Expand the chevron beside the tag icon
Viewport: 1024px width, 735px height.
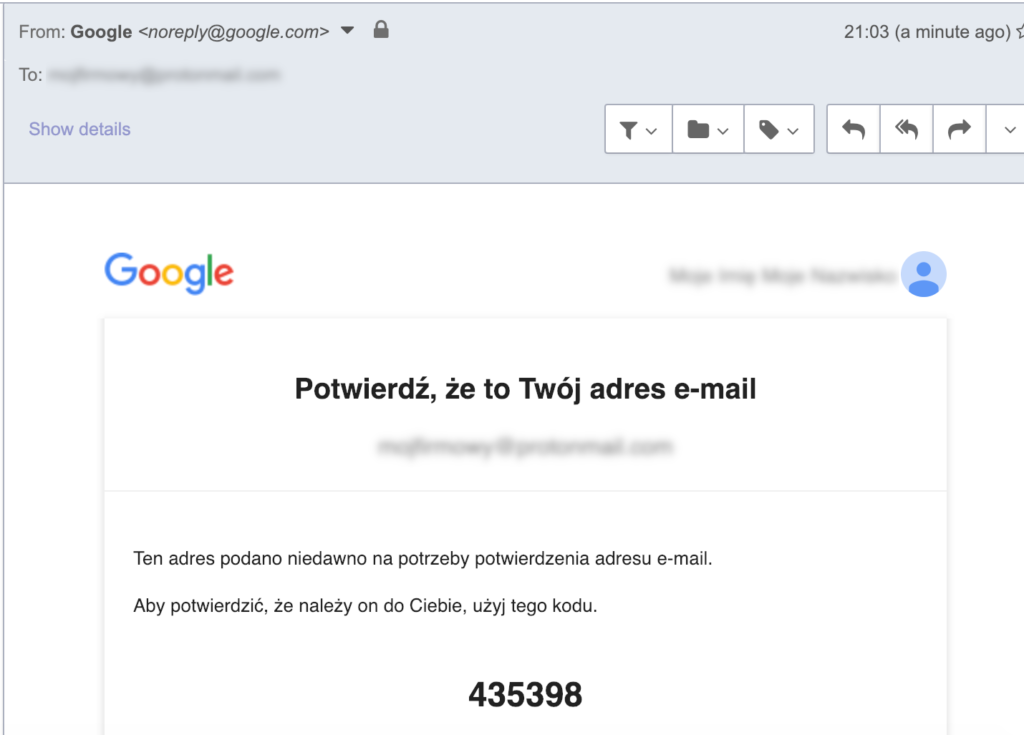point(793,131)
